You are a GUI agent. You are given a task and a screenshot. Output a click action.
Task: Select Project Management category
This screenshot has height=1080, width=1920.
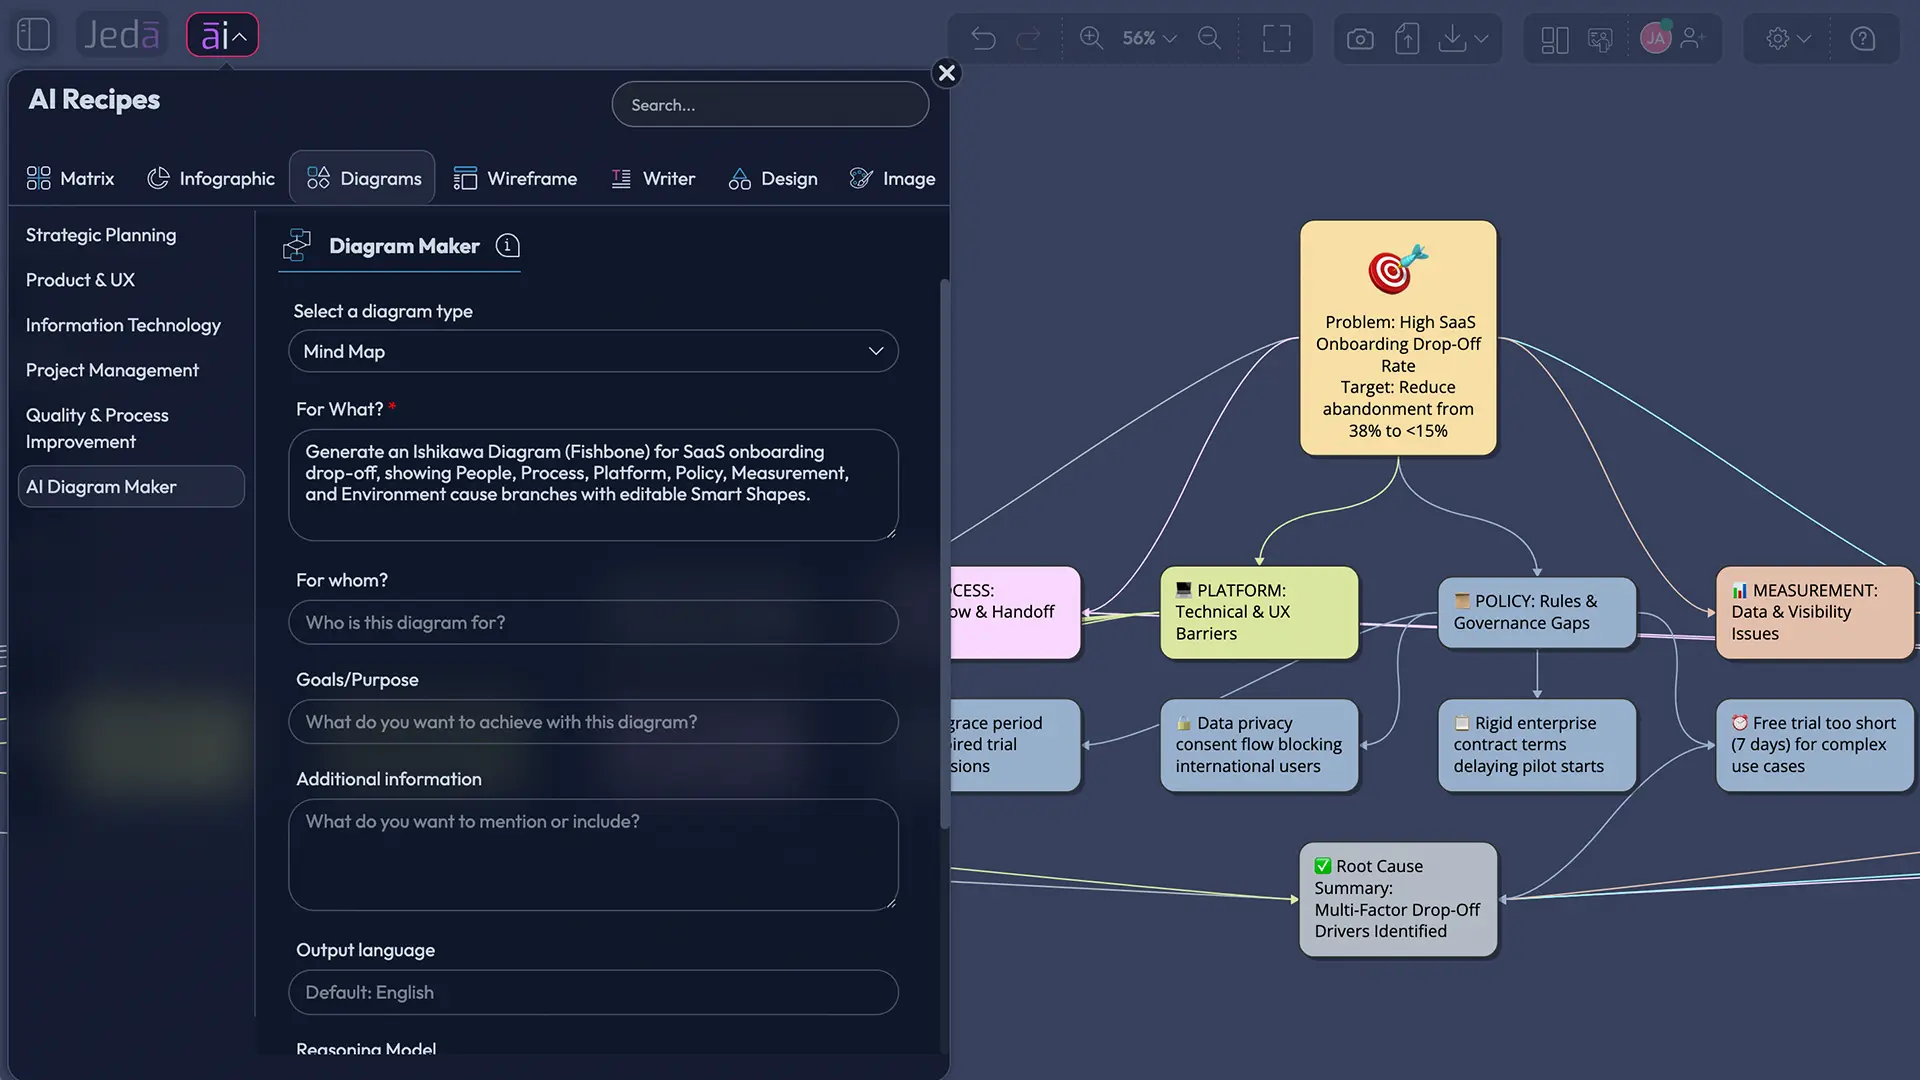point(112,370)
